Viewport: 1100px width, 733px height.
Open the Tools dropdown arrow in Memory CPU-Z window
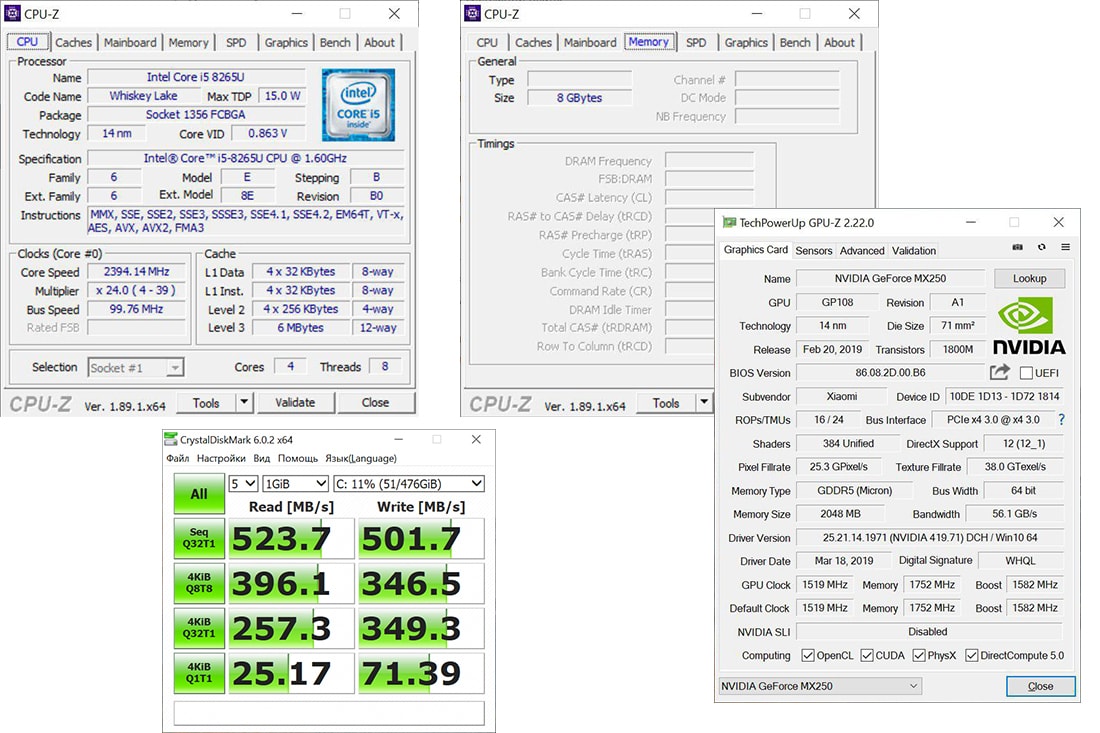pyautogui.click(x=704, y=403)
